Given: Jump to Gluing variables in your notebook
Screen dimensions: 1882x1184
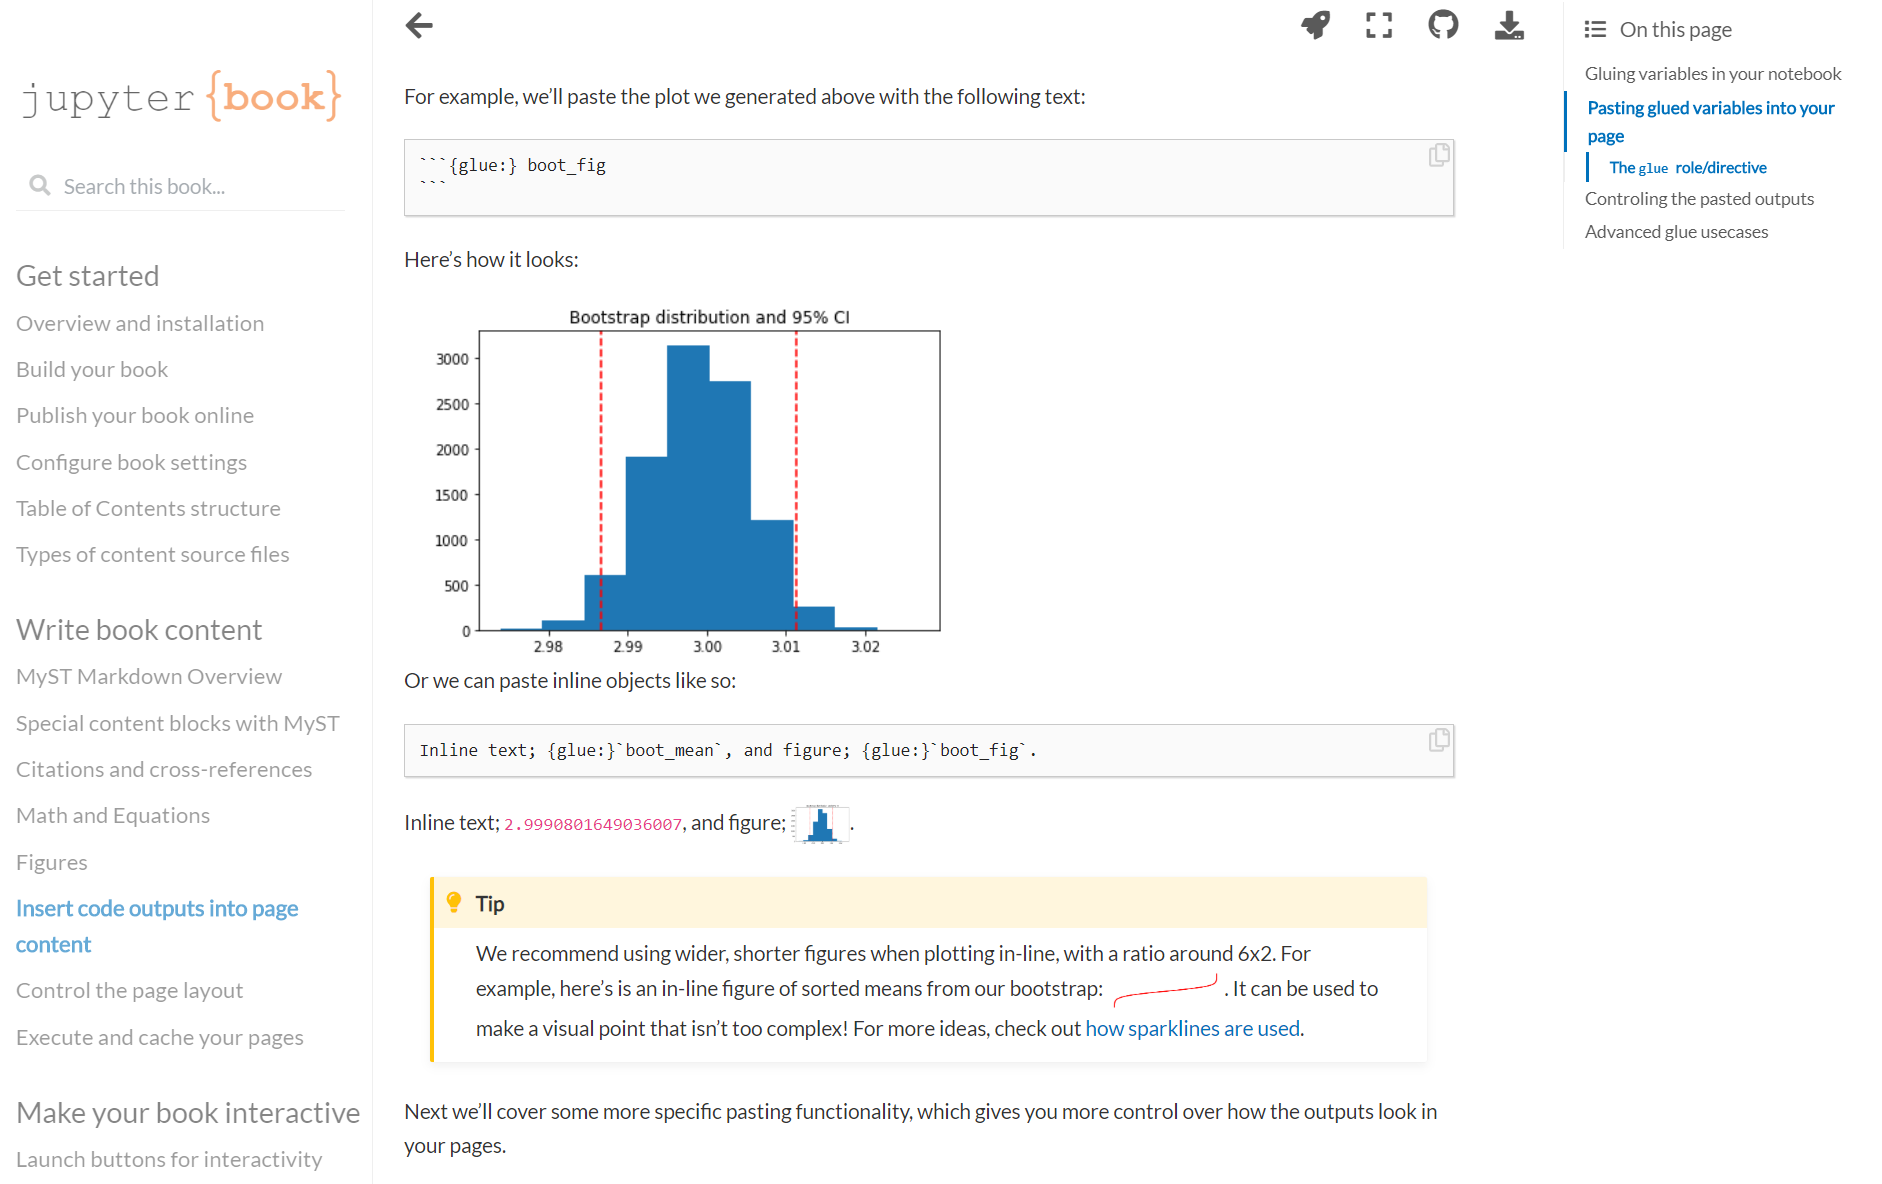Looking at the screenshot, I should click(1713, 73).
